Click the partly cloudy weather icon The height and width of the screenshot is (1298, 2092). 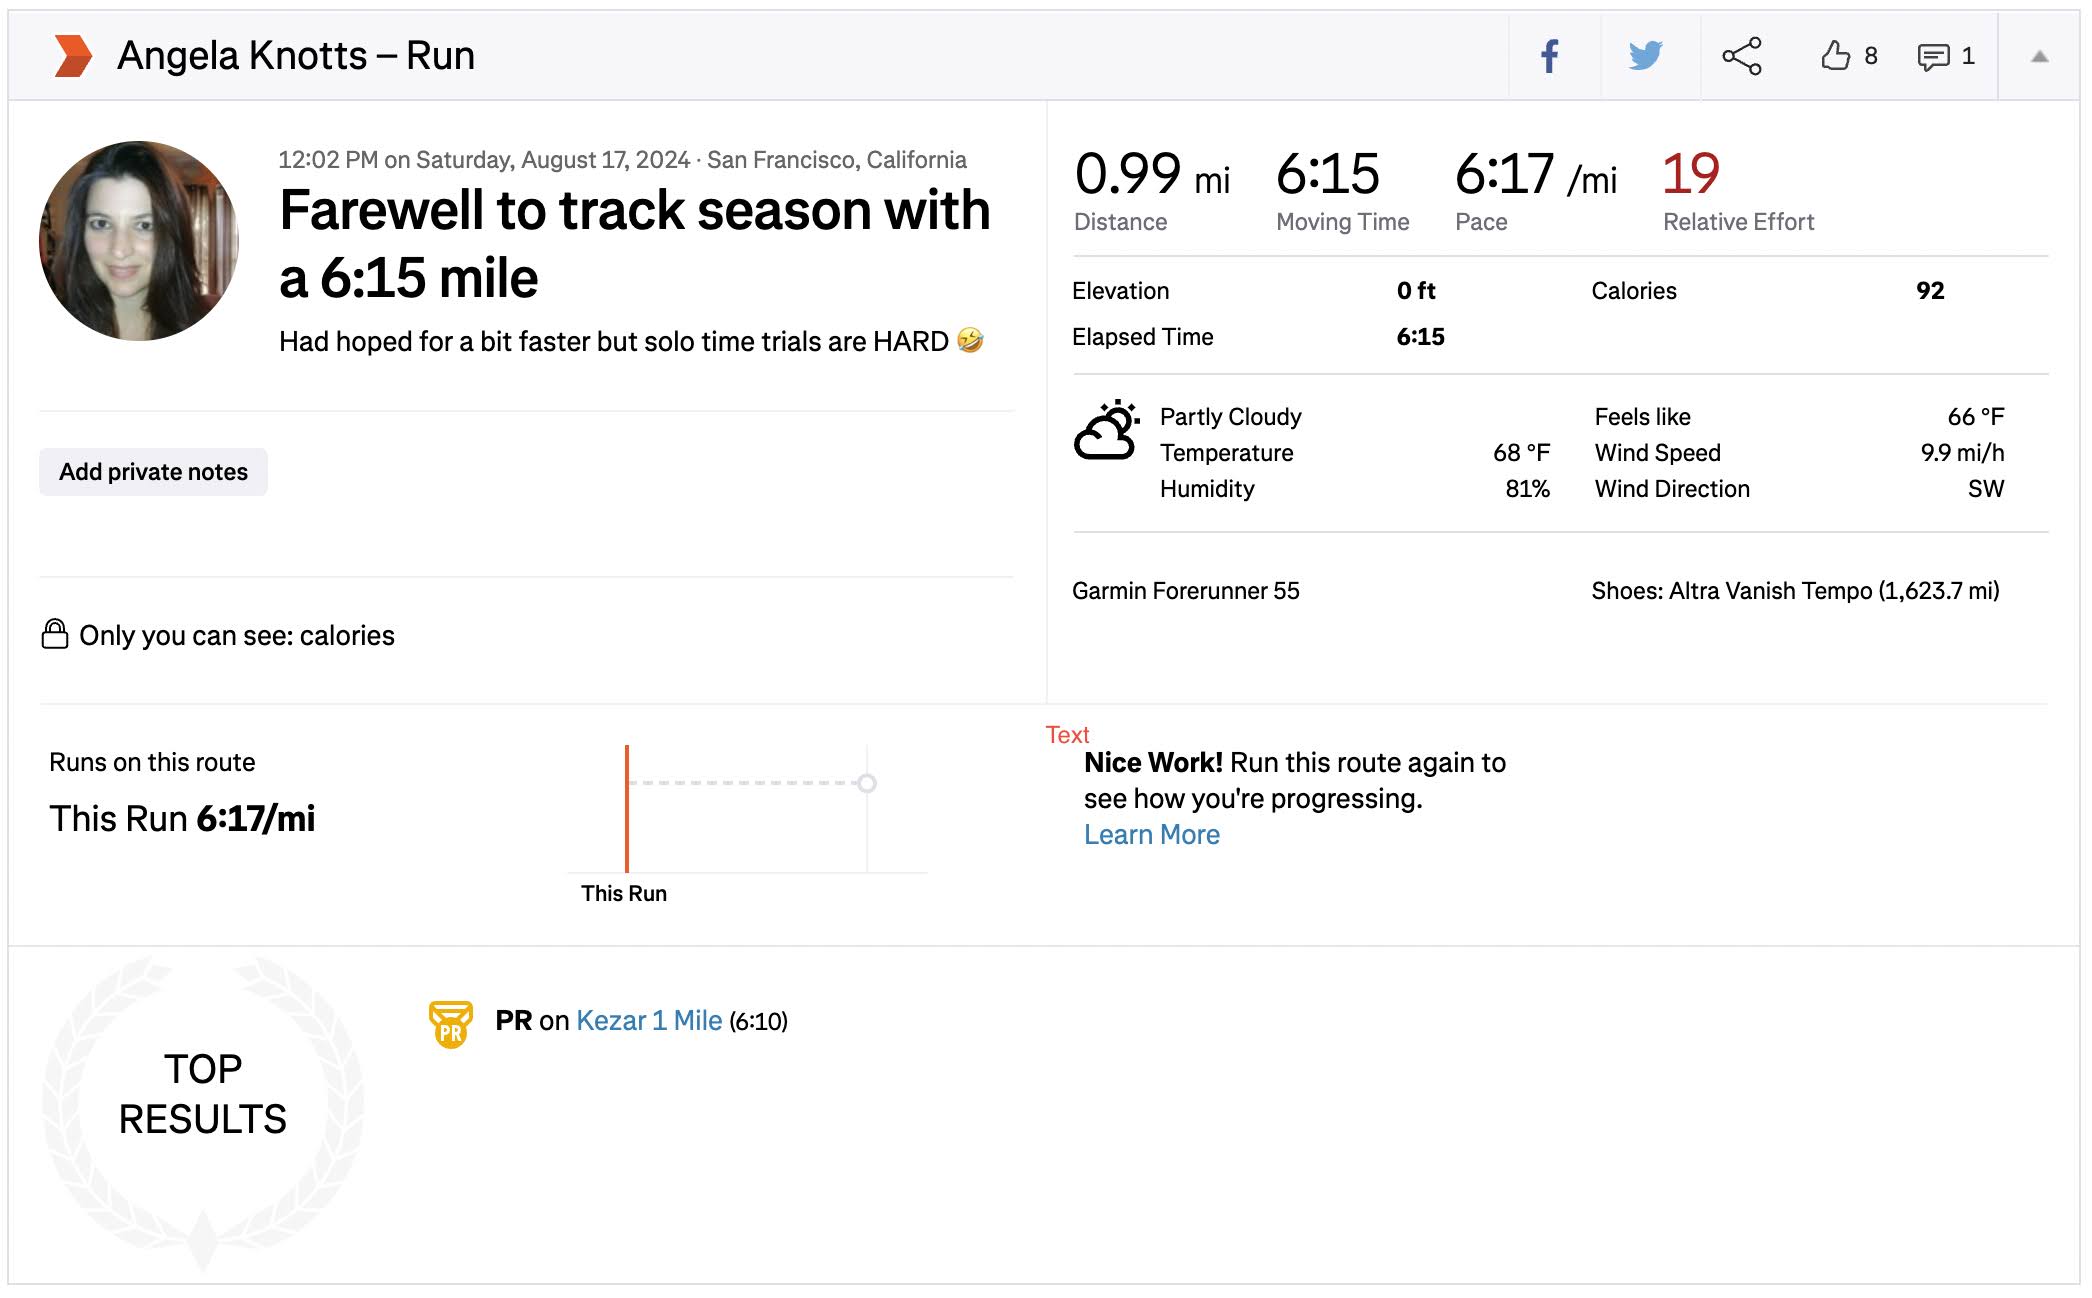click(1106, 432)
